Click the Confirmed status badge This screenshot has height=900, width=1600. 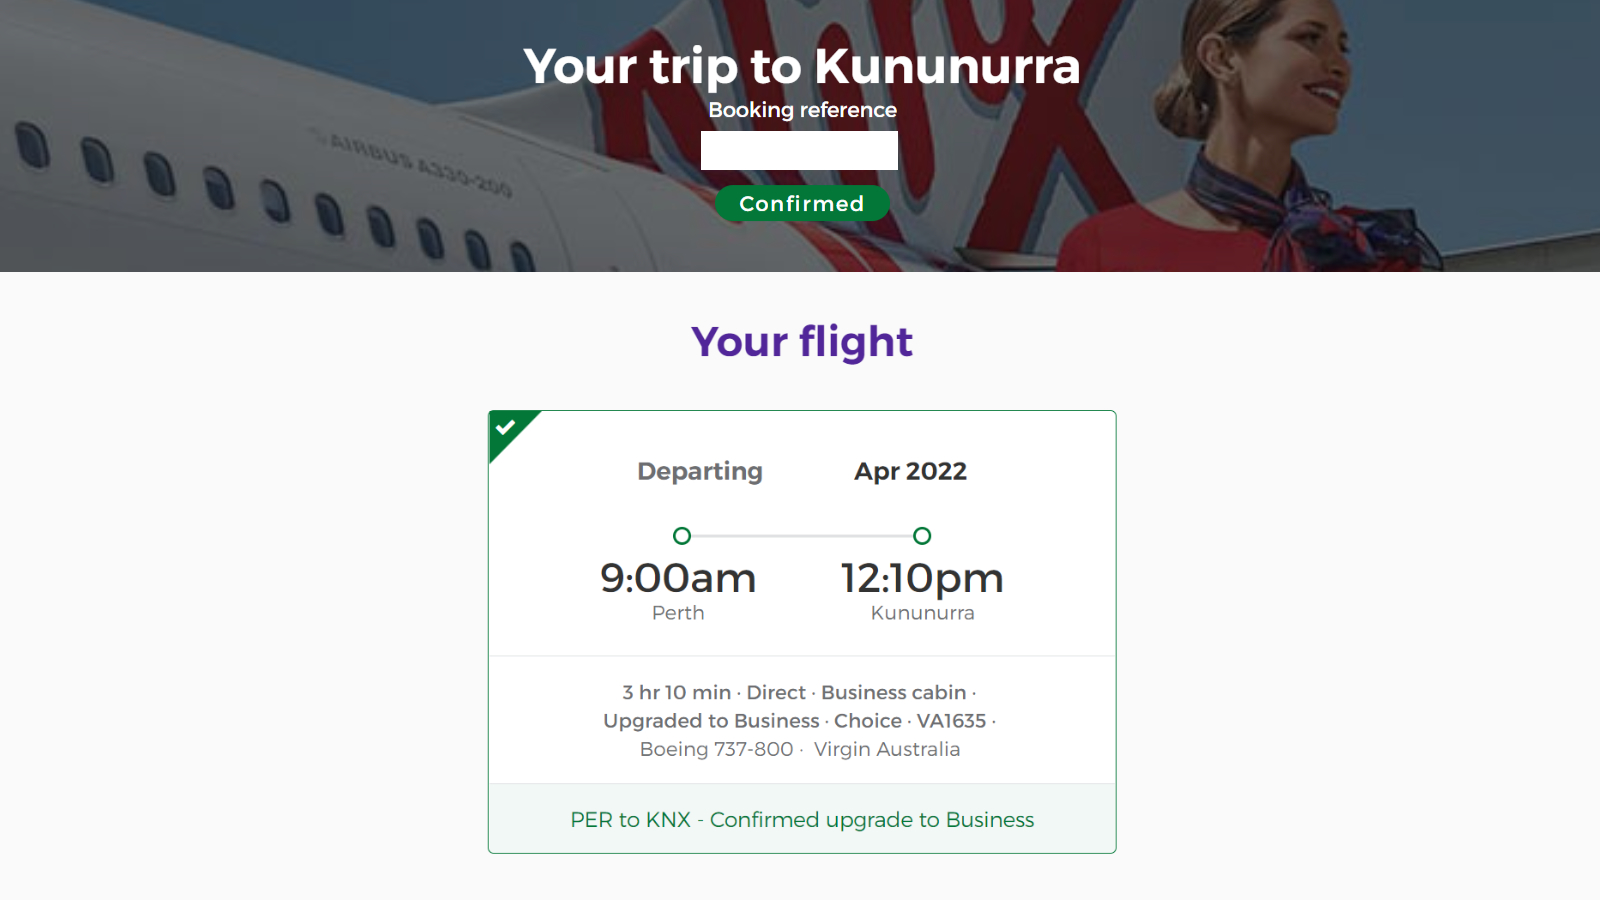[x=802, y=203]
